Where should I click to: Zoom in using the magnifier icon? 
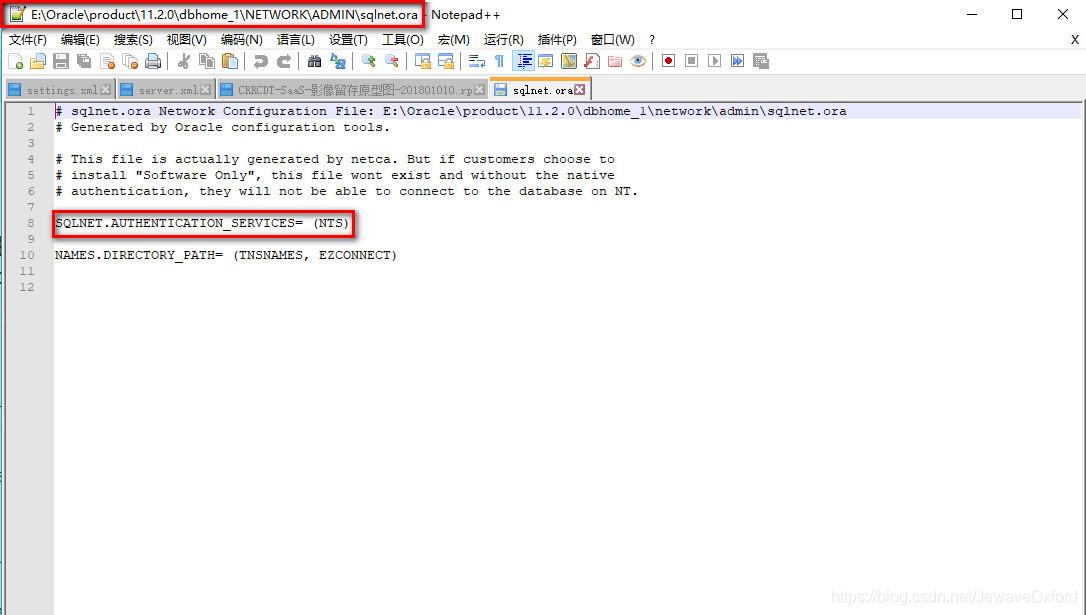pyautogui.click(x=367, y=61)
